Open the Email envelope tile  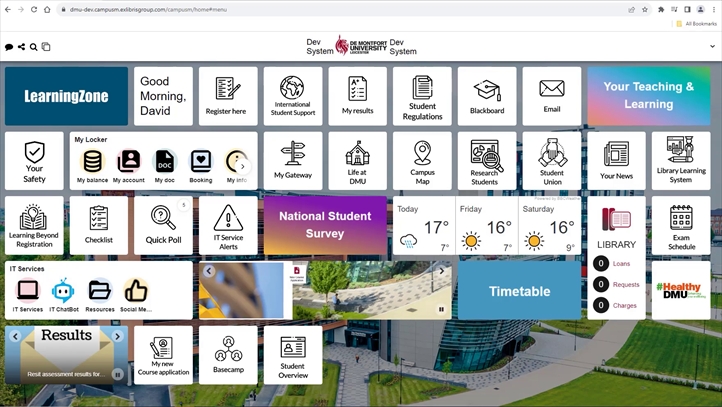551,96
